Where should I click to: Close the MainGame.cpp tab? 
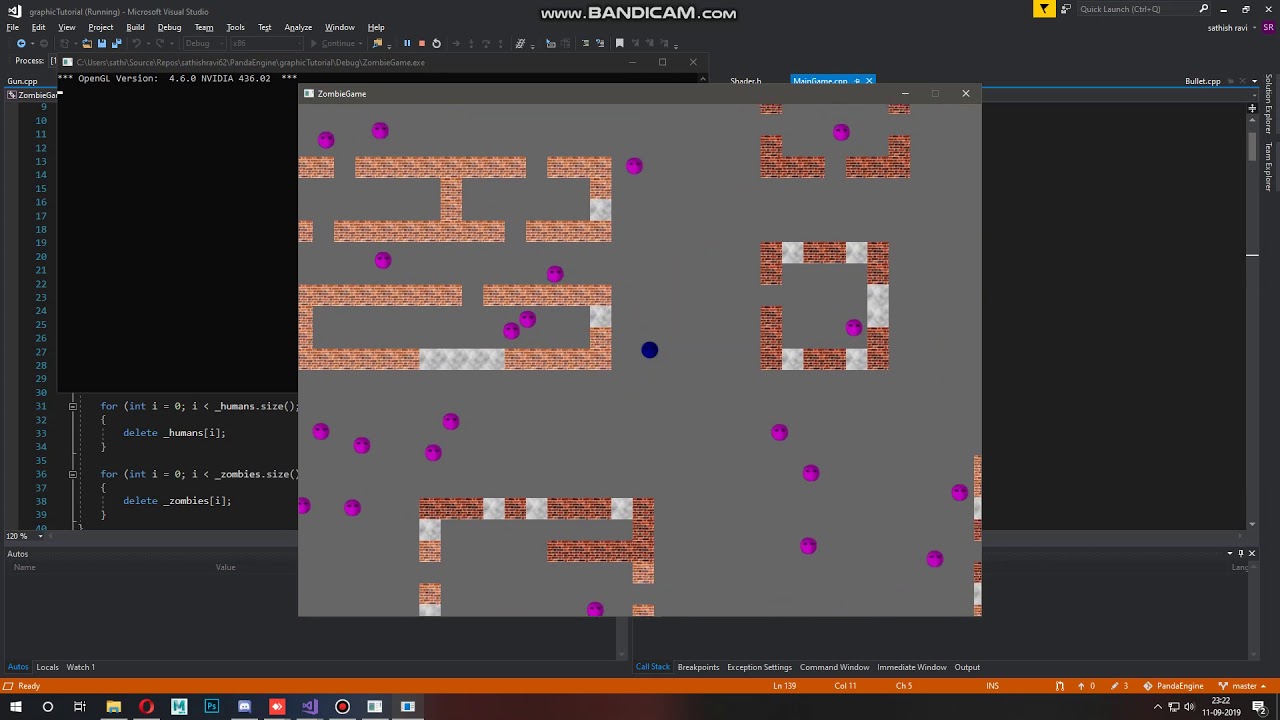(x=869, y=81)
